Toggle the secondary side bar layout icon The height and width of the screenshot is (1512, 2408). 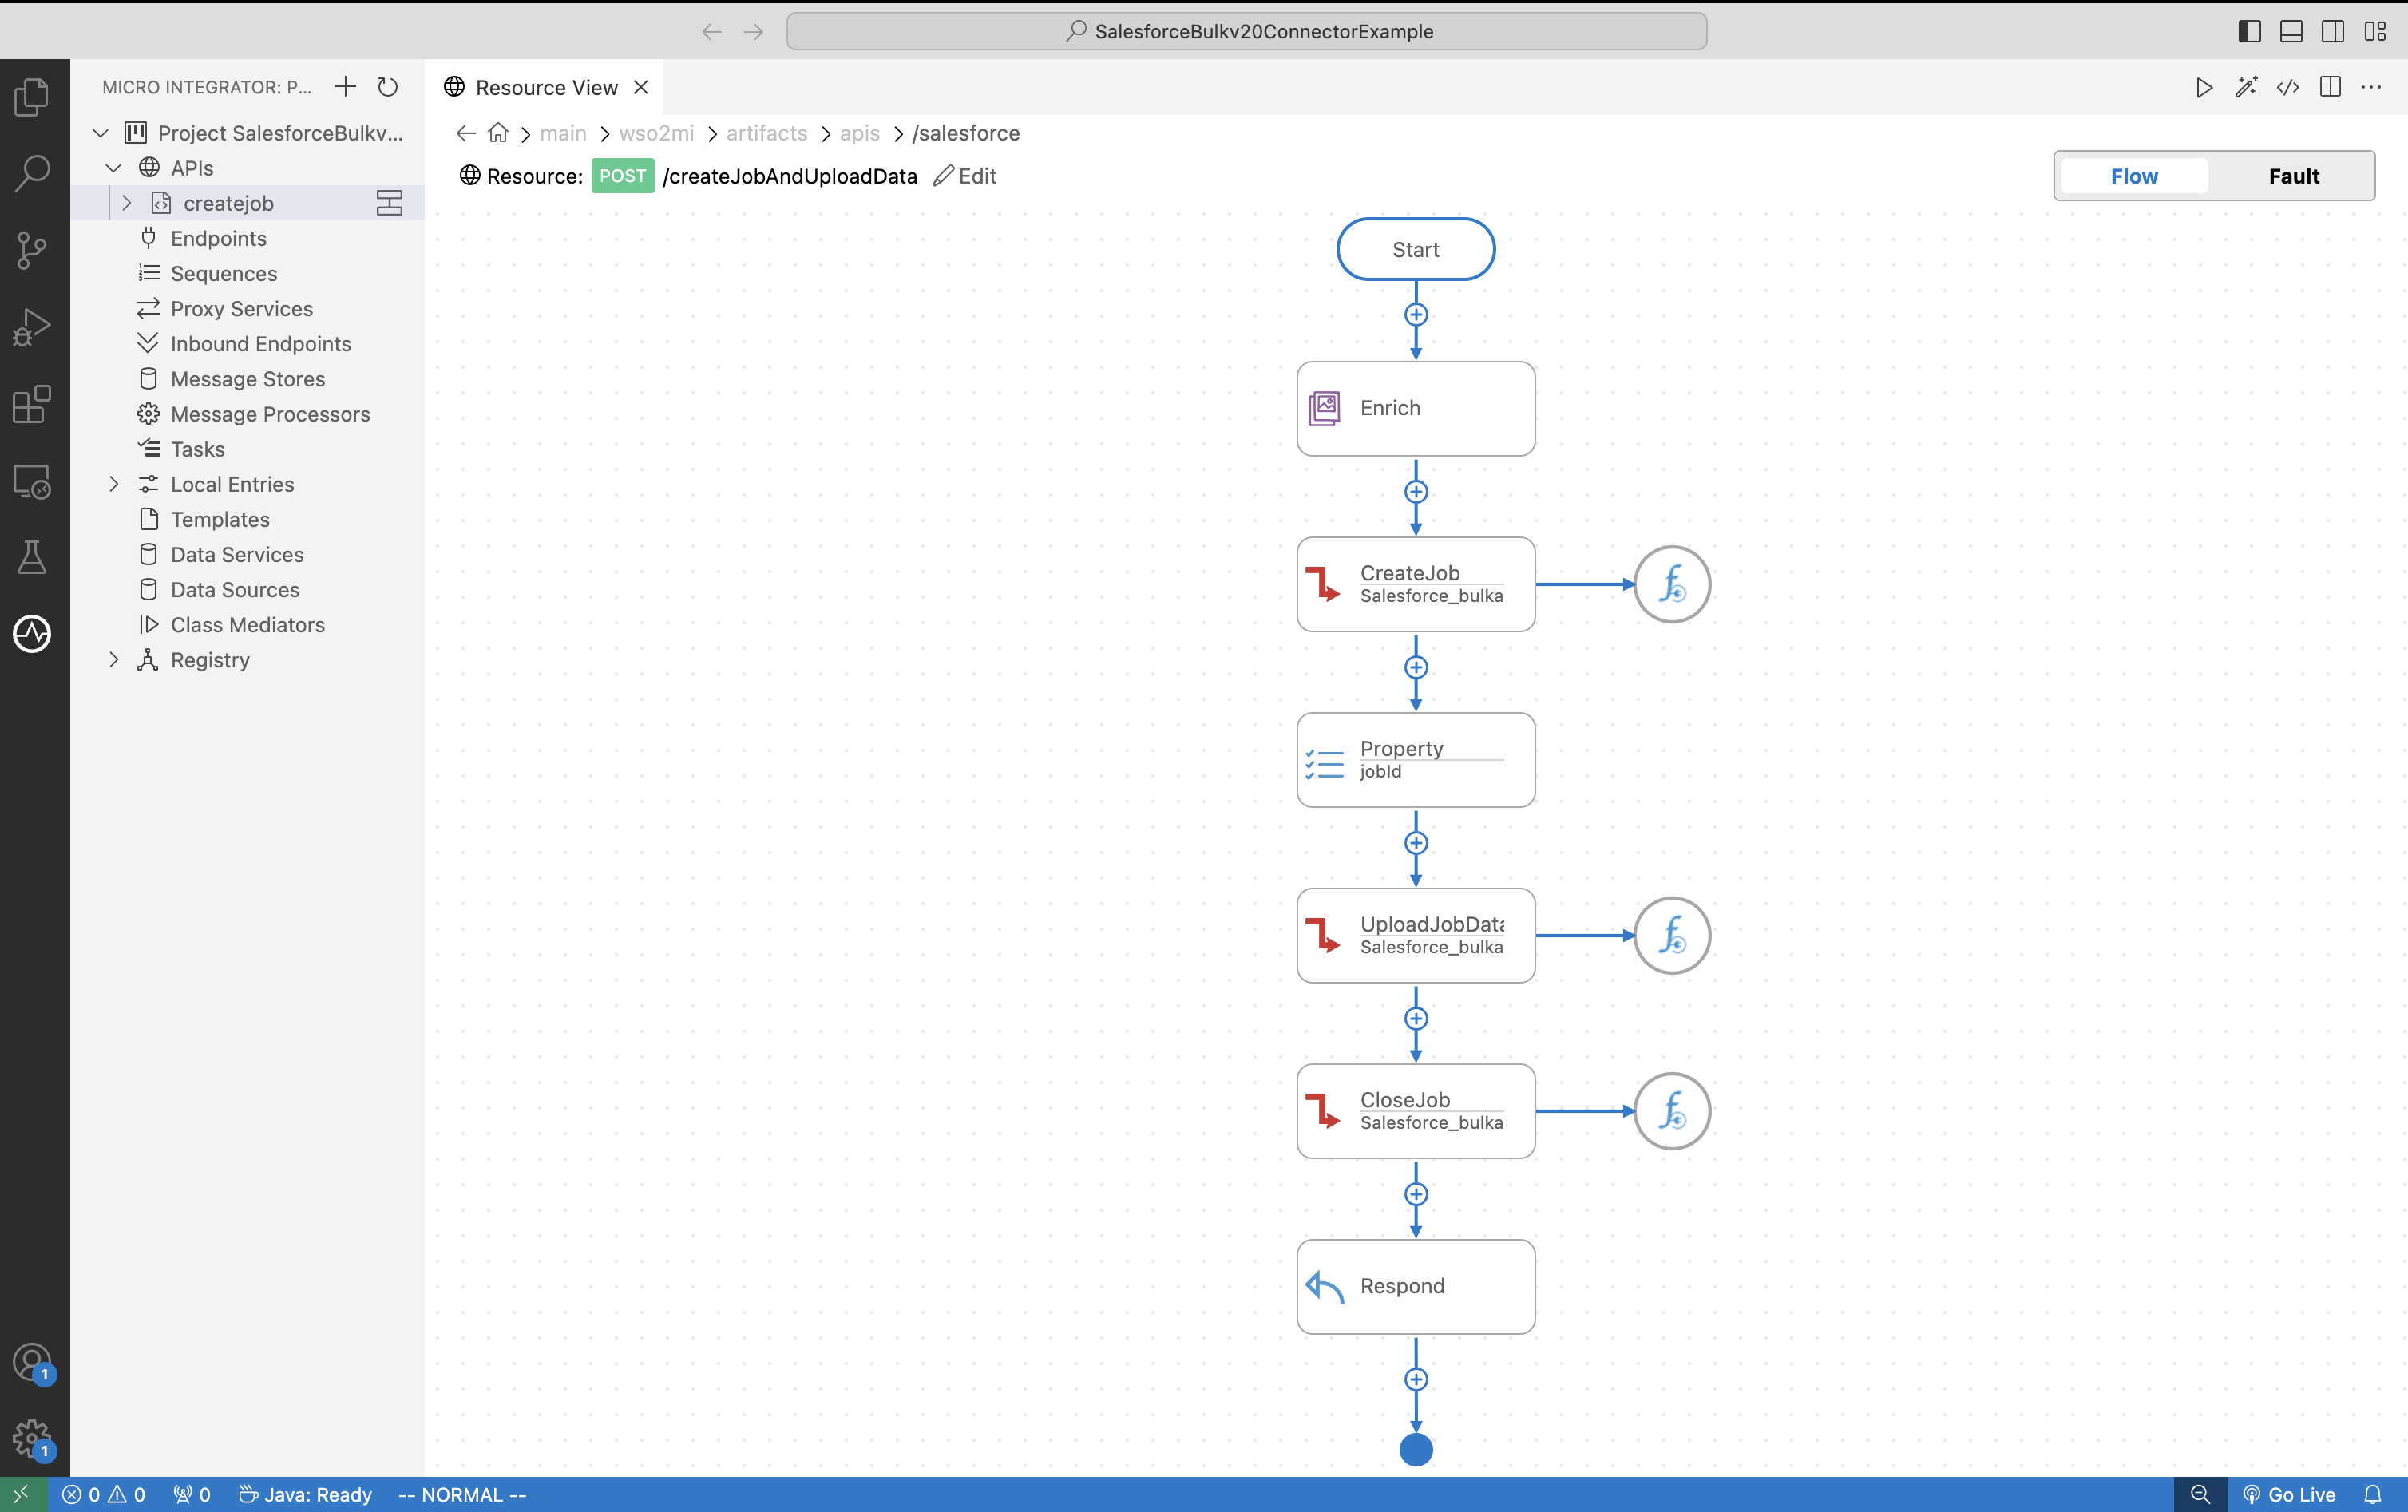tap(2333, 31)
